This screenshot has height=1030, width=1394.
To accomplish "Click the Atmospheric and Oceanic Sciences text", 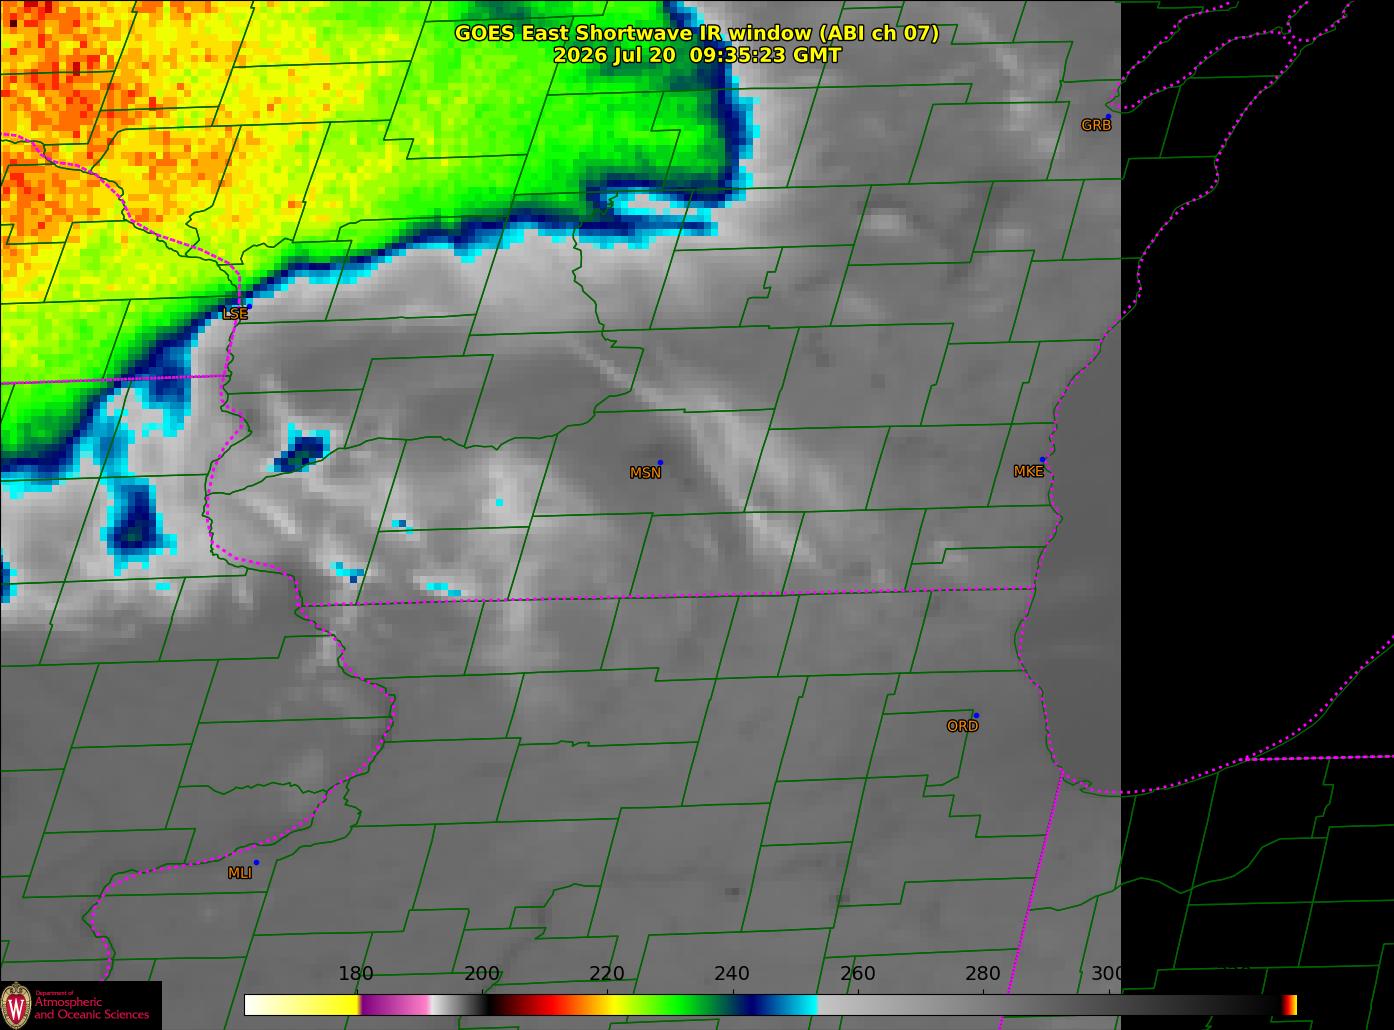I will pos(92,1008).
